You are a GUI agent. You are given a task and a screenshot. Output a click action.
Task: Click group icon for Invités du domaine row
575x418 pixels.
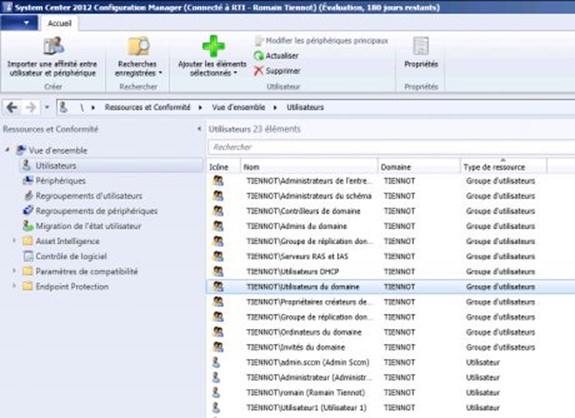pyautogui.click(x=218, y=347)
